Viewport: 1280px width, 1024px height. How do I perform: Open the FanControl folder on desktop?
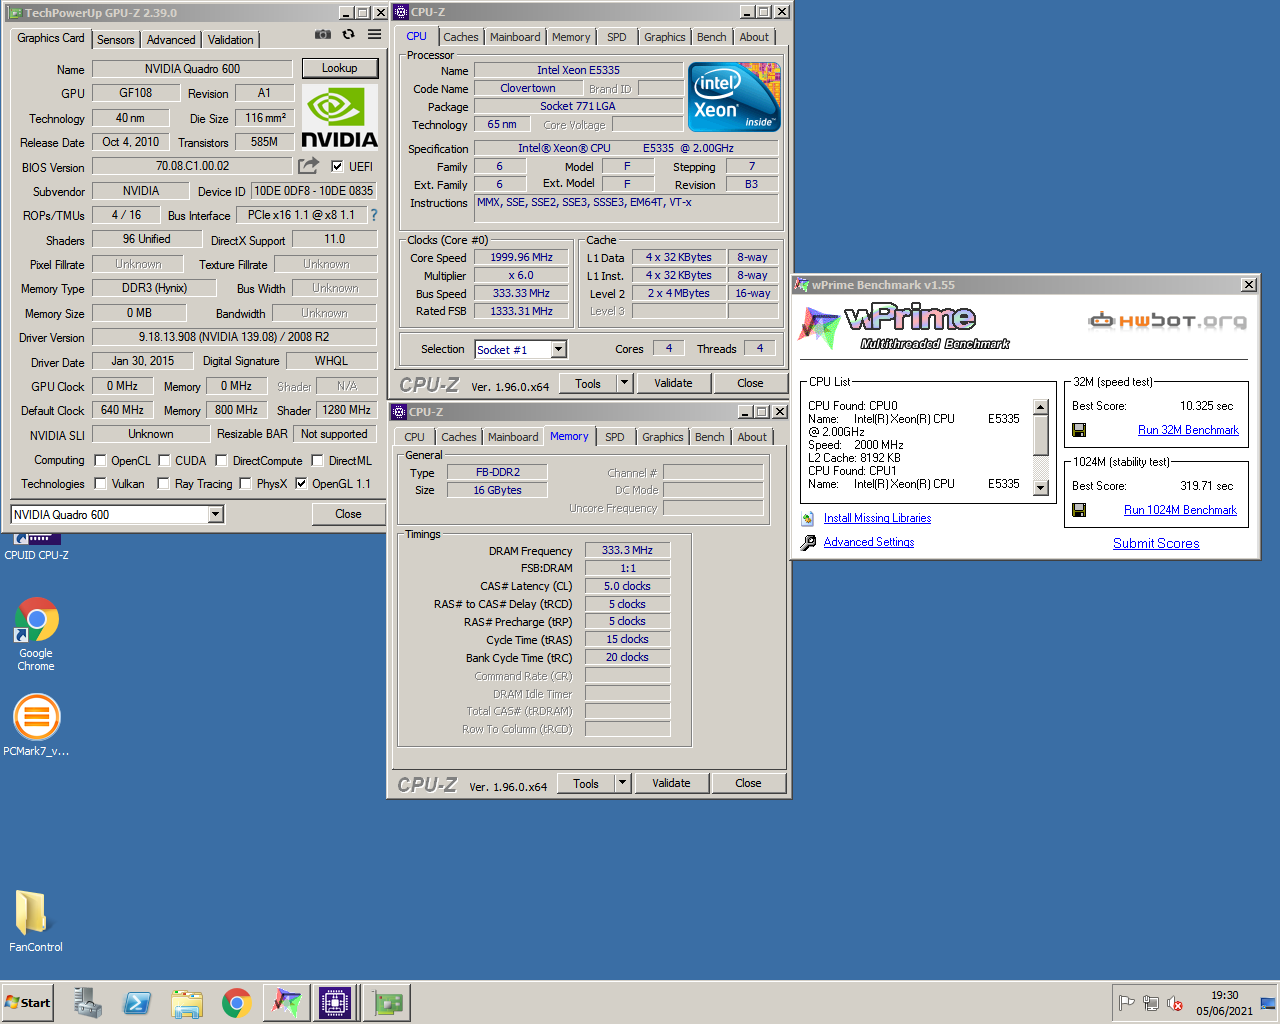[36, 921]
